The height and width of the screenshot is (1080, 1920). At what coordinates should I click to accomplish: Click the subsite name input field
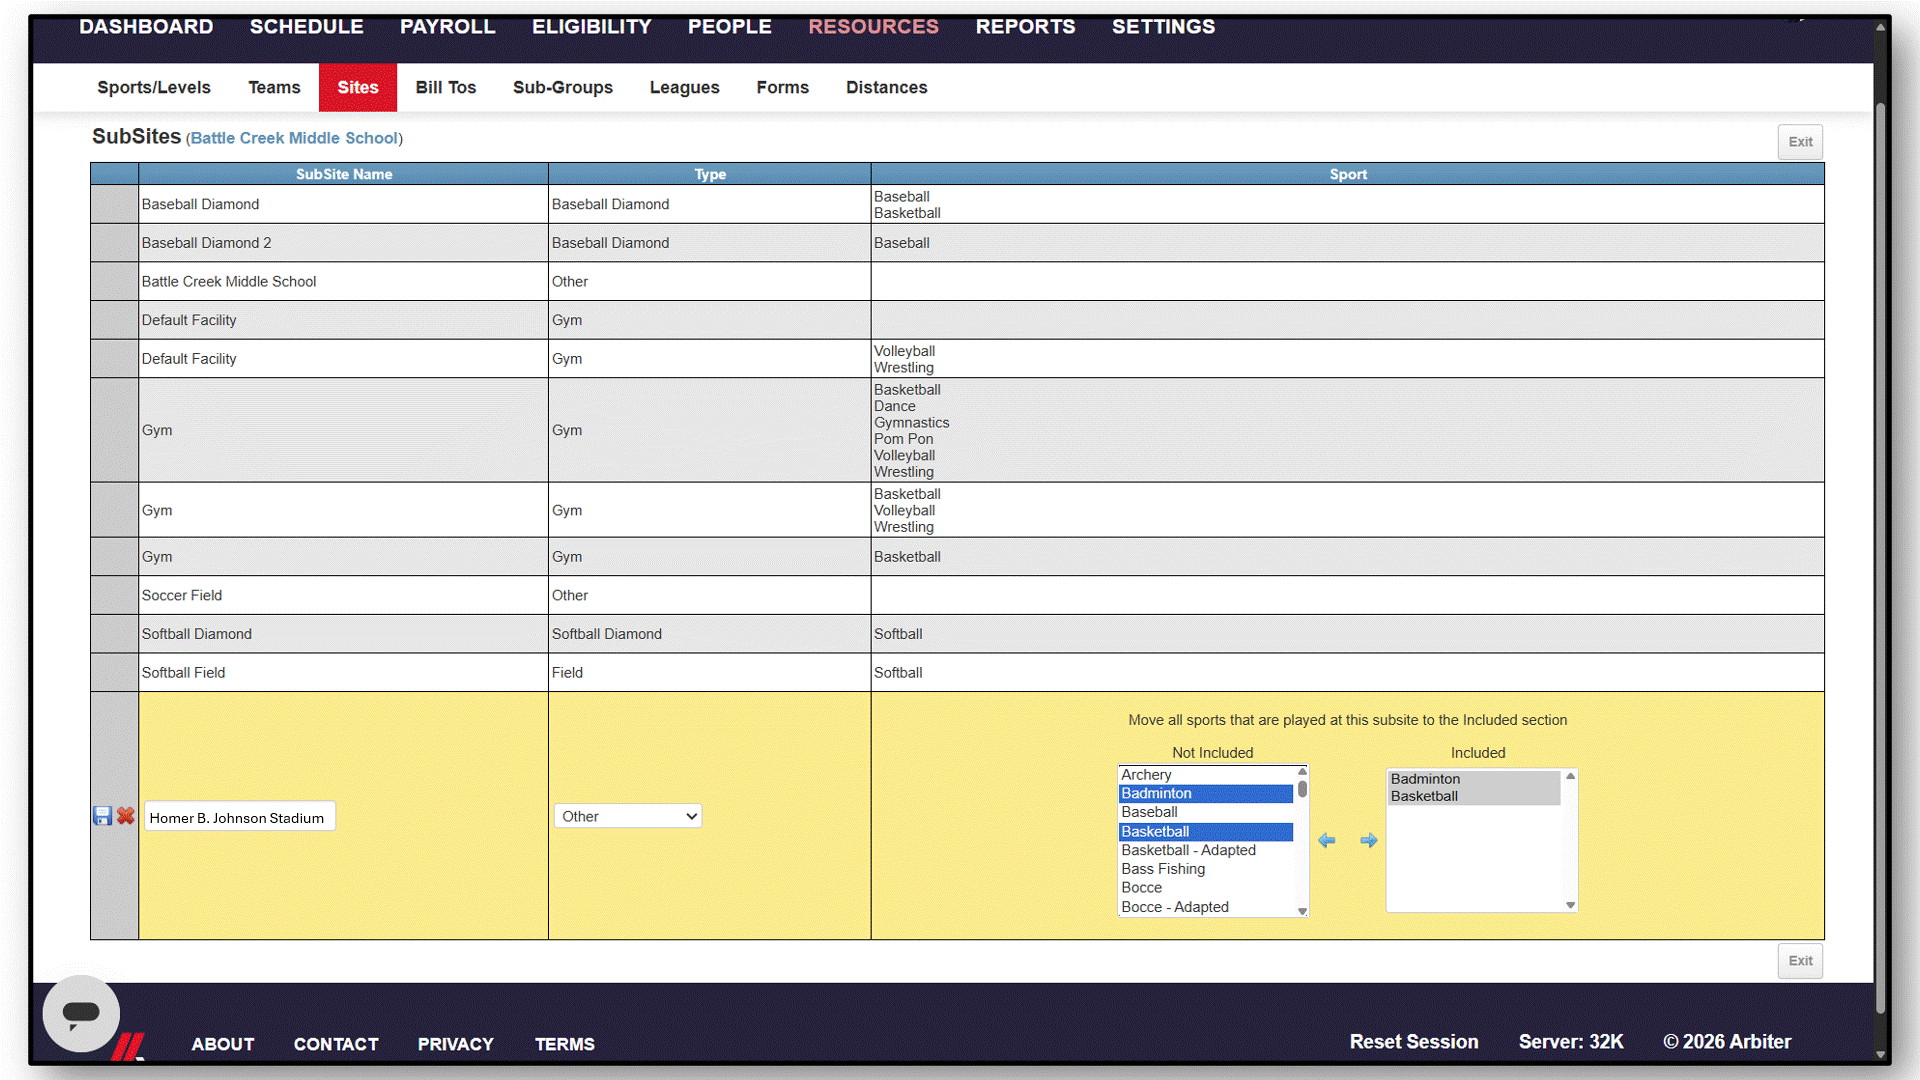tap(240, 817)
